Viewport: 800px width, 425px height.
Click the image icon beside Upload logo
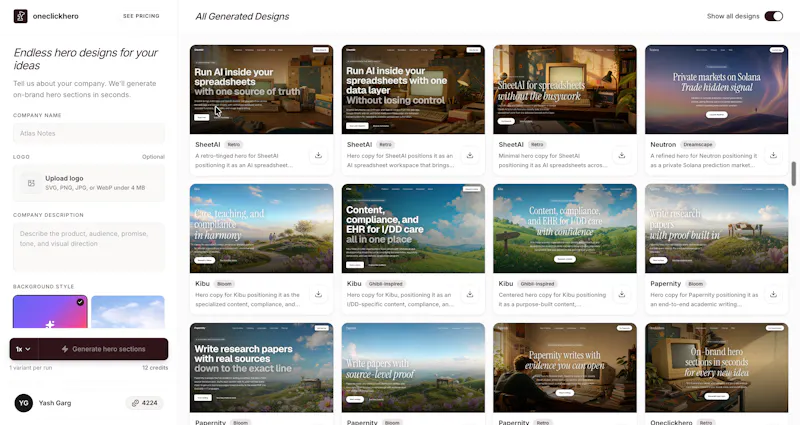tap(31, 183)
